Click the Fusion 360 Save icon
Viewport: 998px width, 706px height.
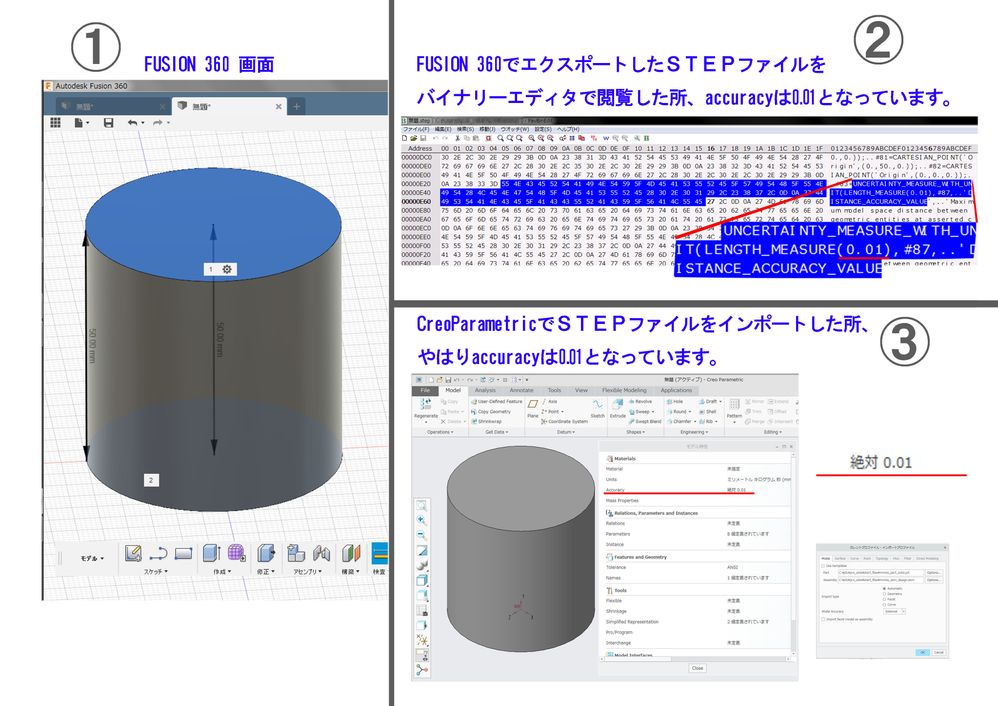[x=108, y=122]
